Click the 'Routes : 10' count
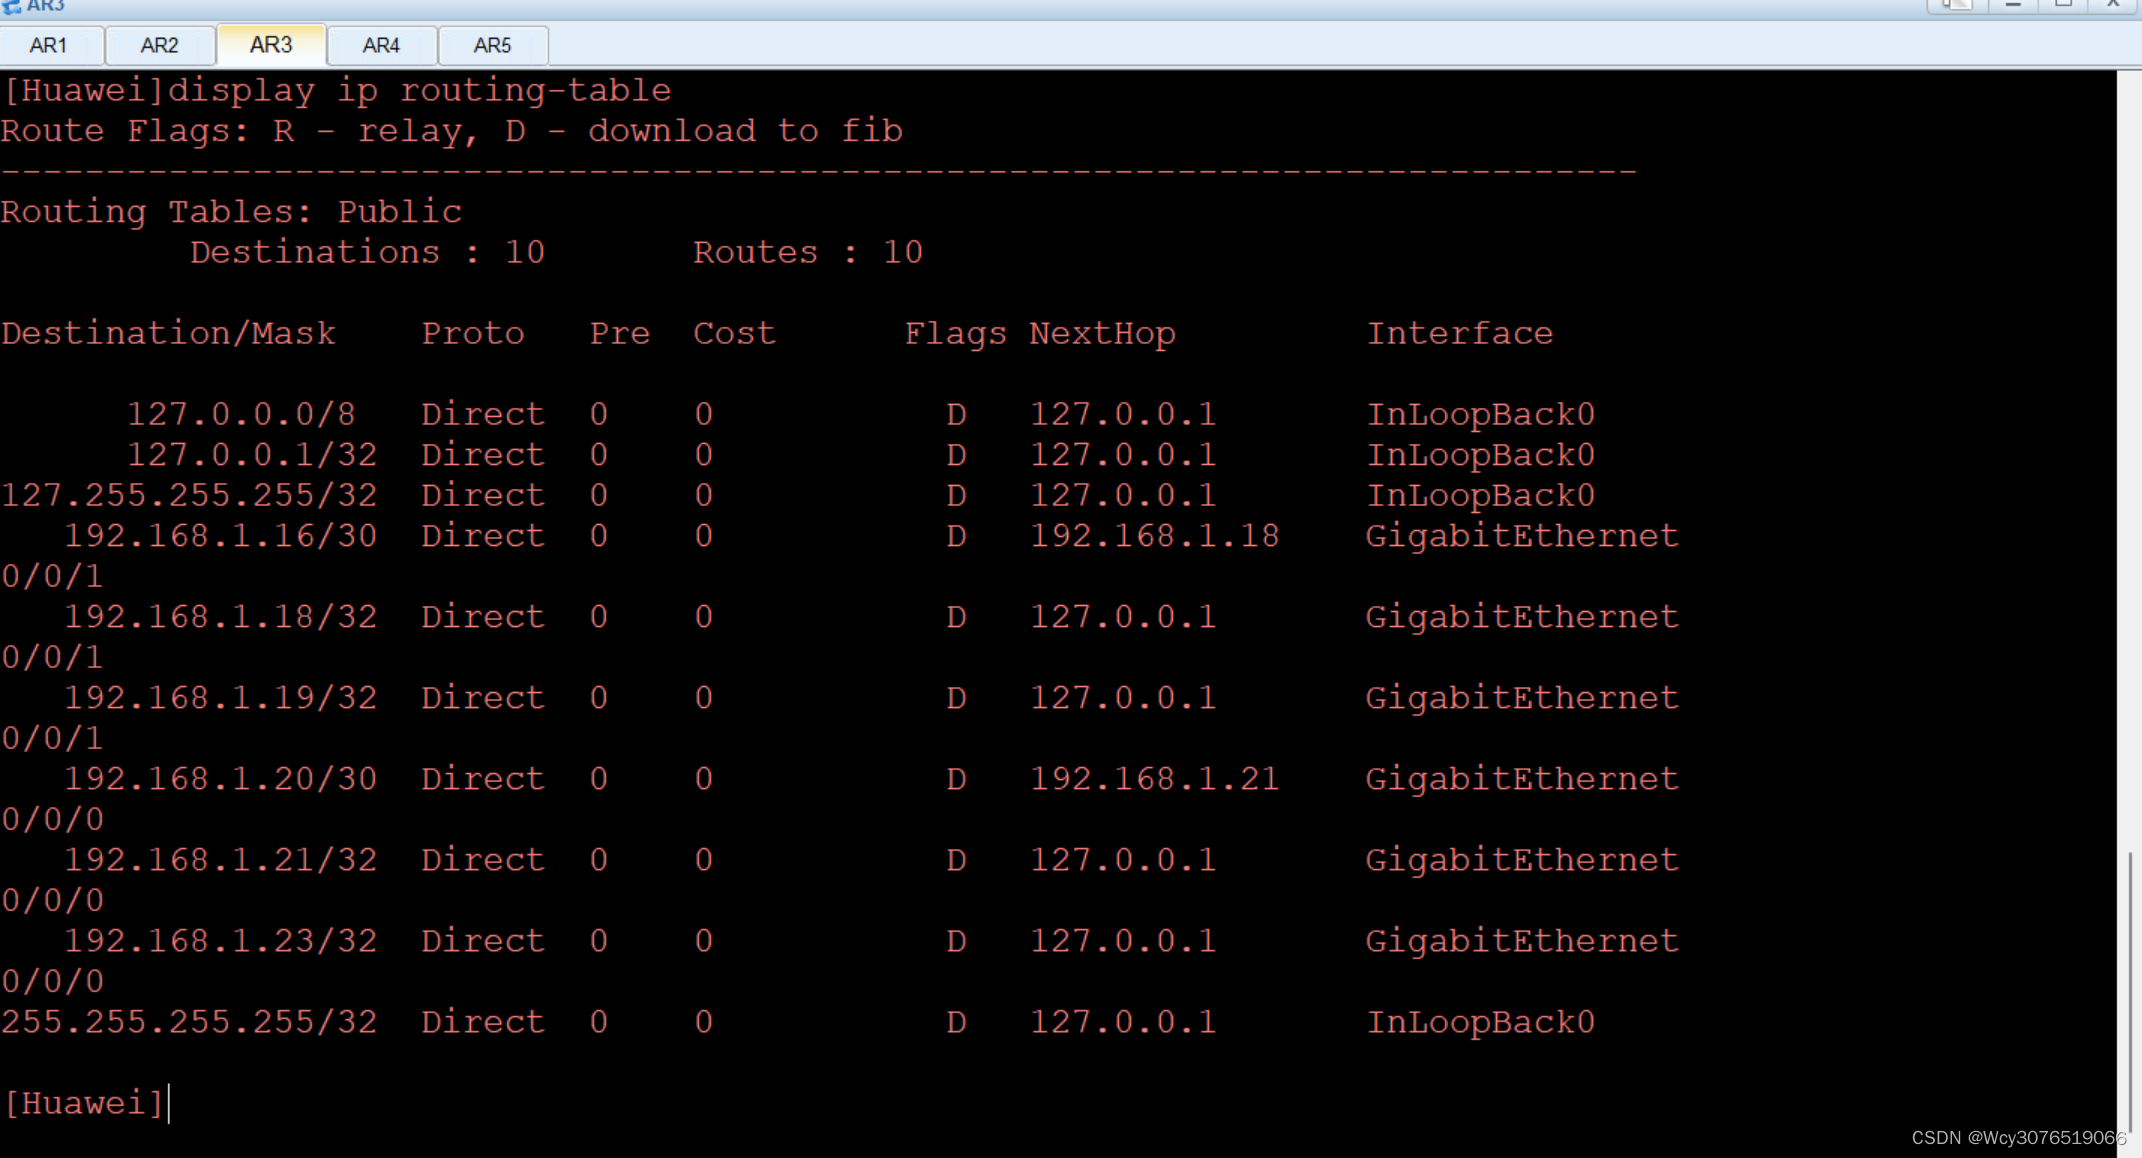Image resolution: width=2142 pixels, height=1158 pixels. 808,252
